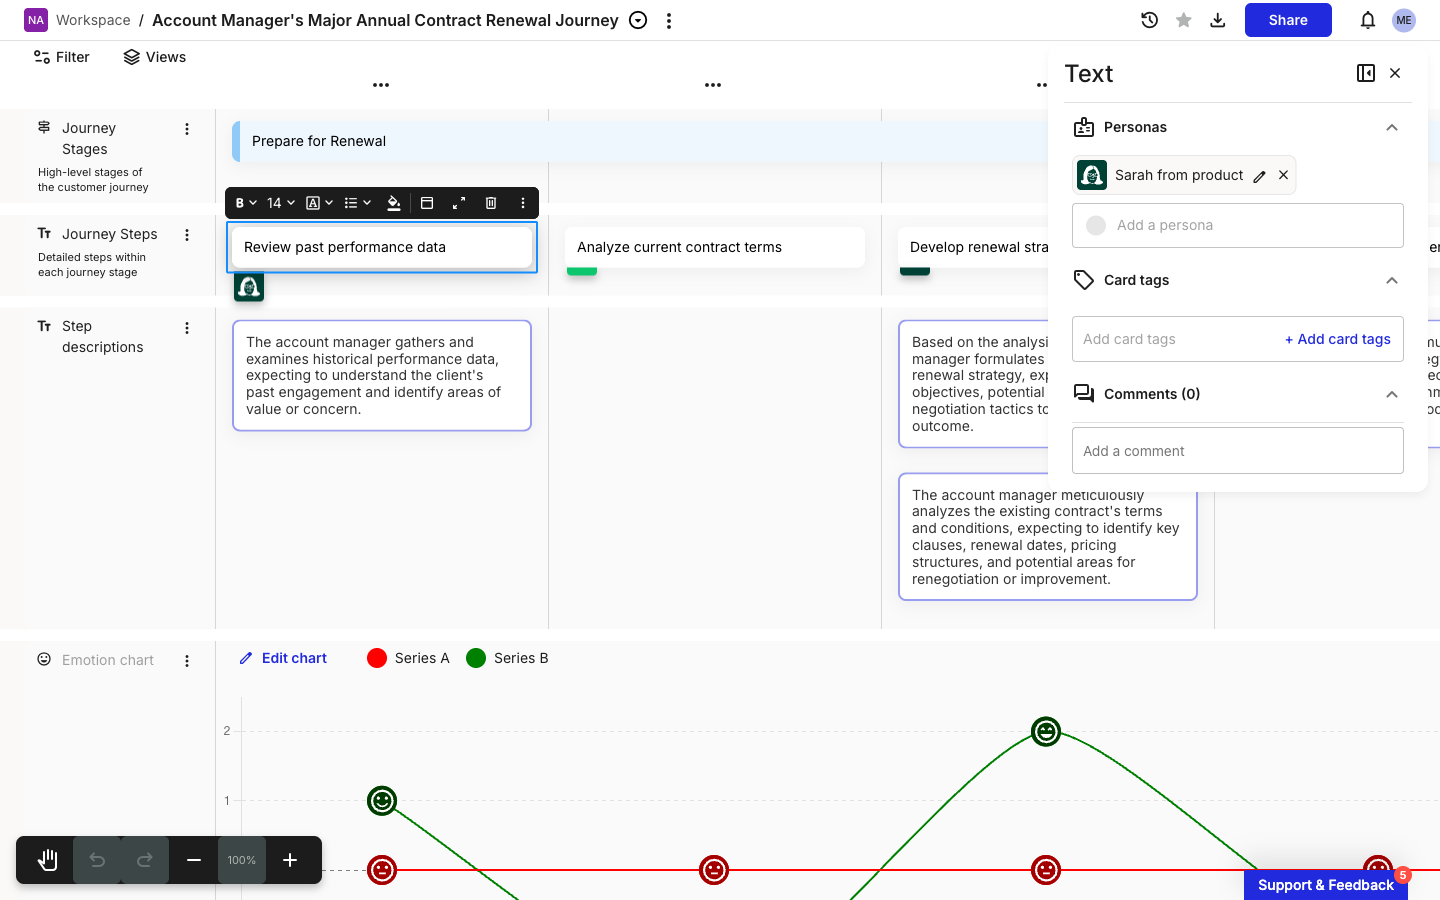
Task: Edit Sarah from product persona pencil
Action: [x=1260, y=176]
